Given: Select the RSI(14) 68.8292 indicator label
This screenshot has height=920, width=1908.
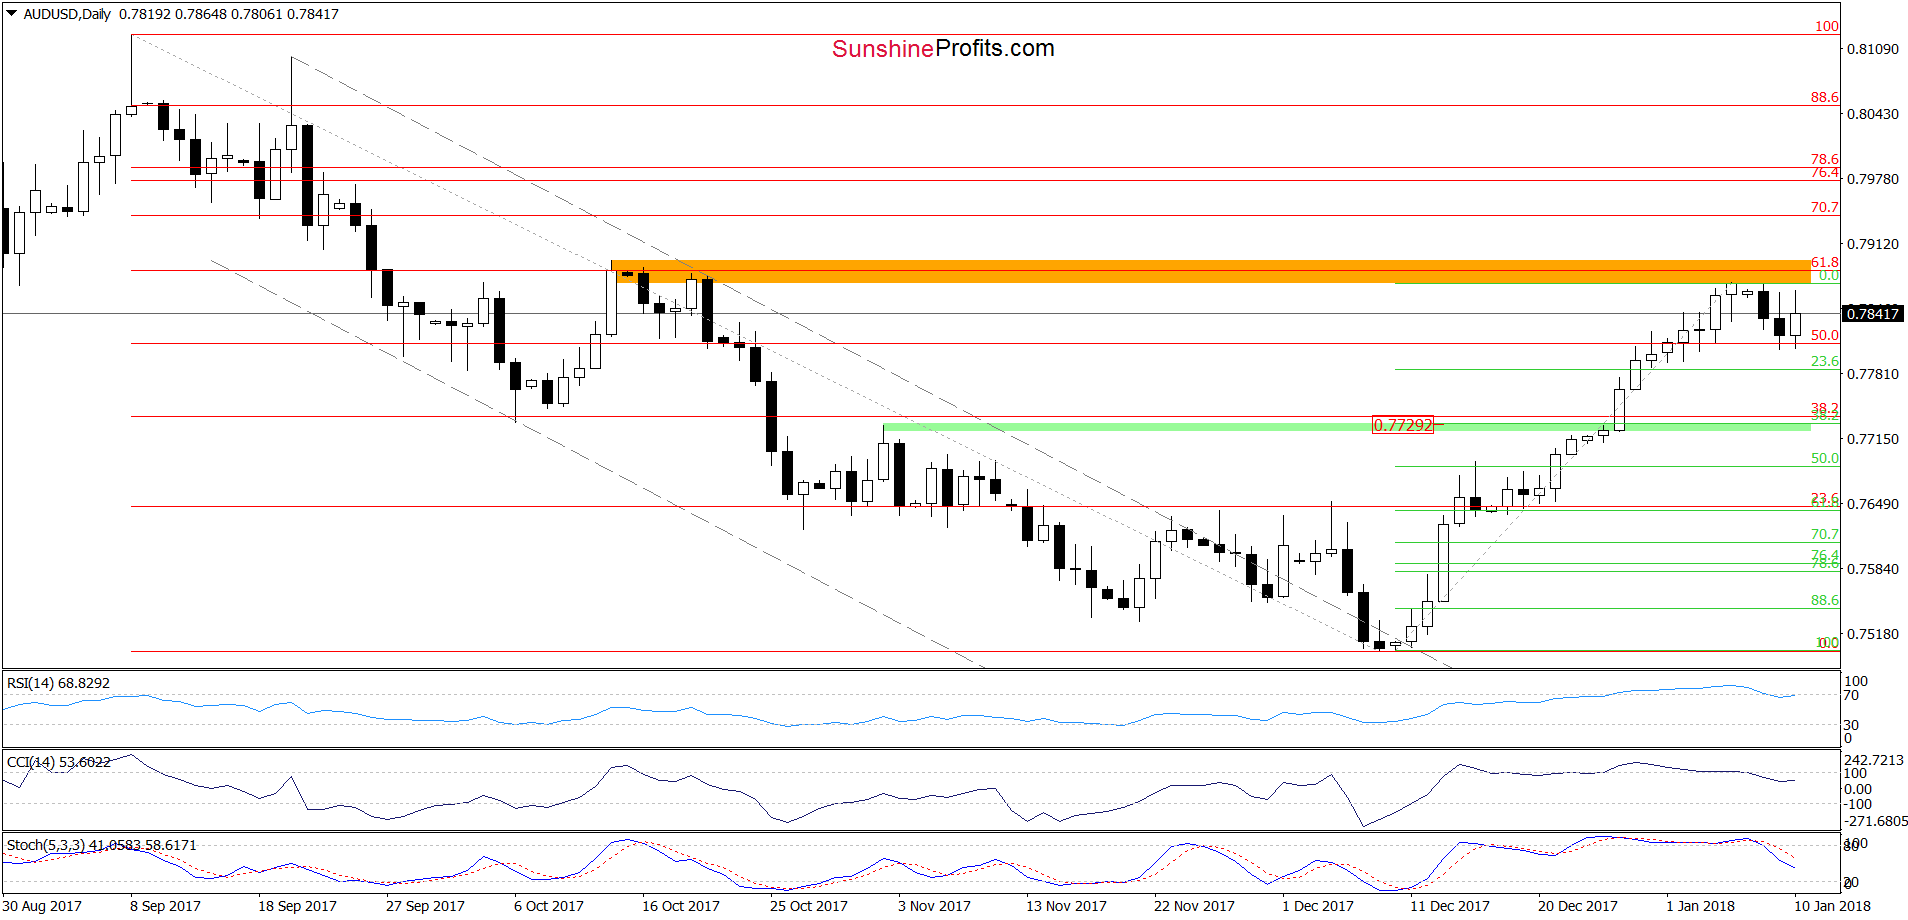Looking at the screenshot, I should coord(59,683).
